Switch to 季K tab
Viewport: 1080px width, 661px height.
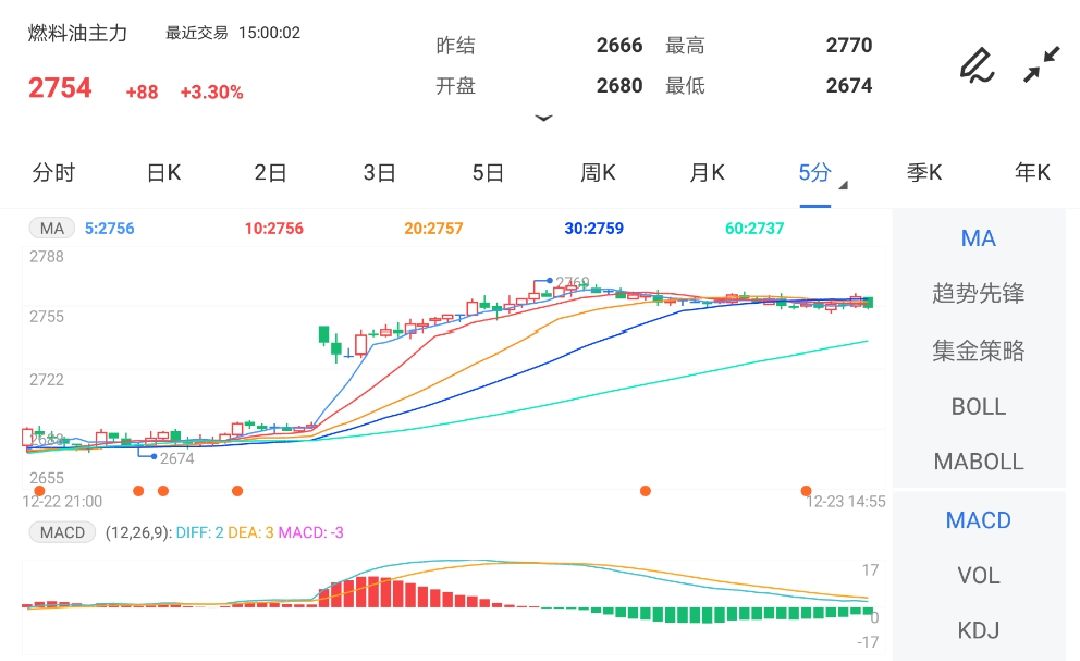coord(924,173)
